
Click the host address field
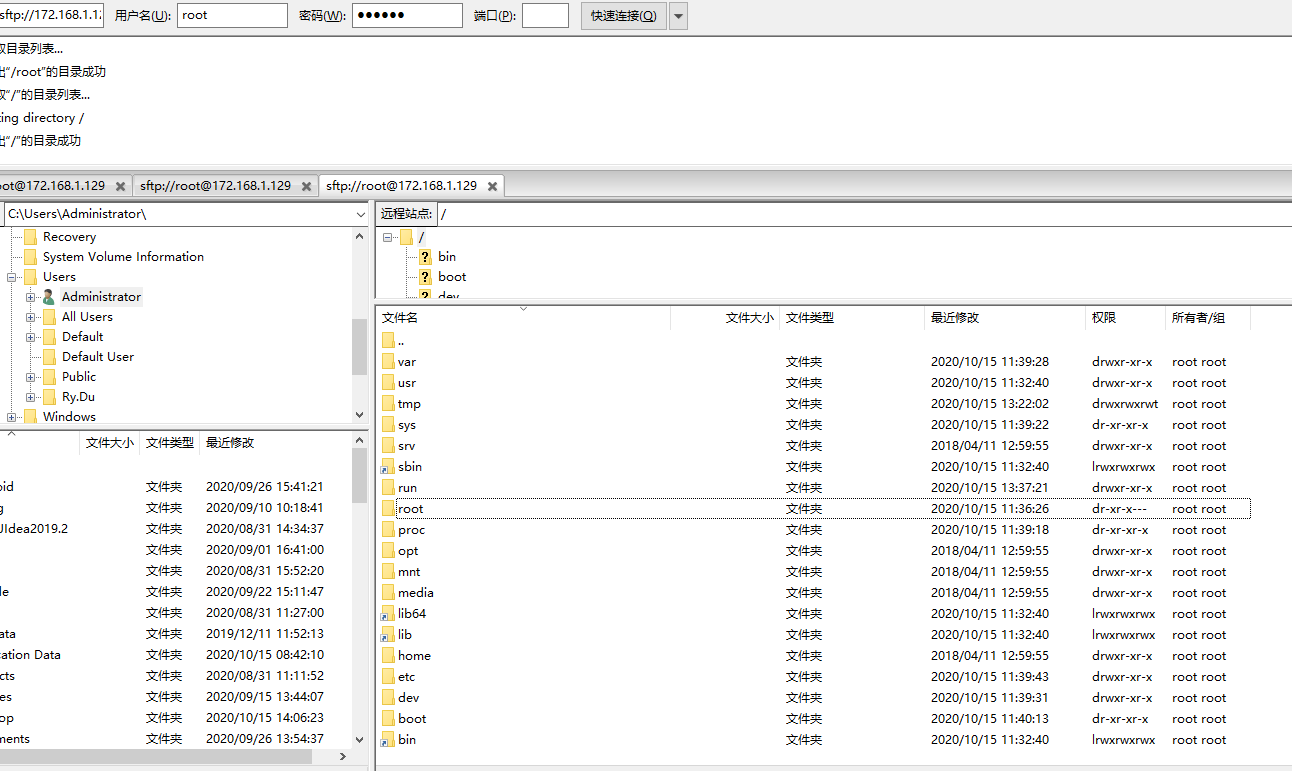pyautogui.click(x=50, y=15)
